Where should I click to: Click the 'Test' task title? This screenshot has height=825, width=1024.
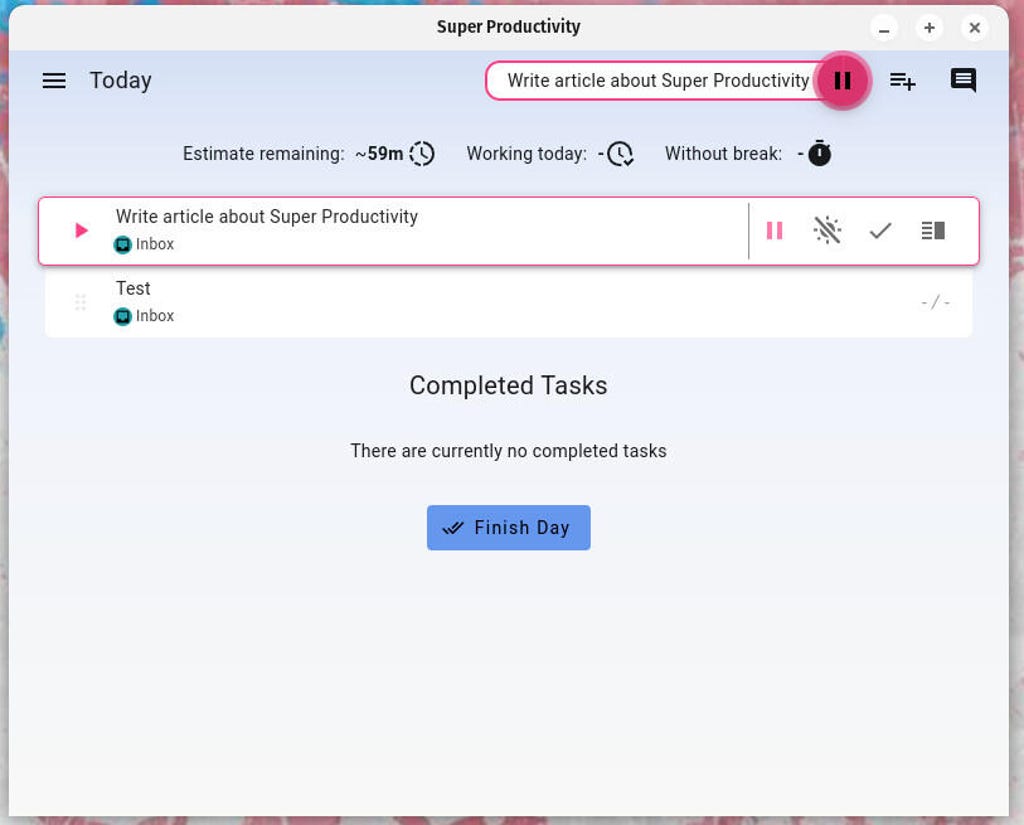[x=133, y=288]
